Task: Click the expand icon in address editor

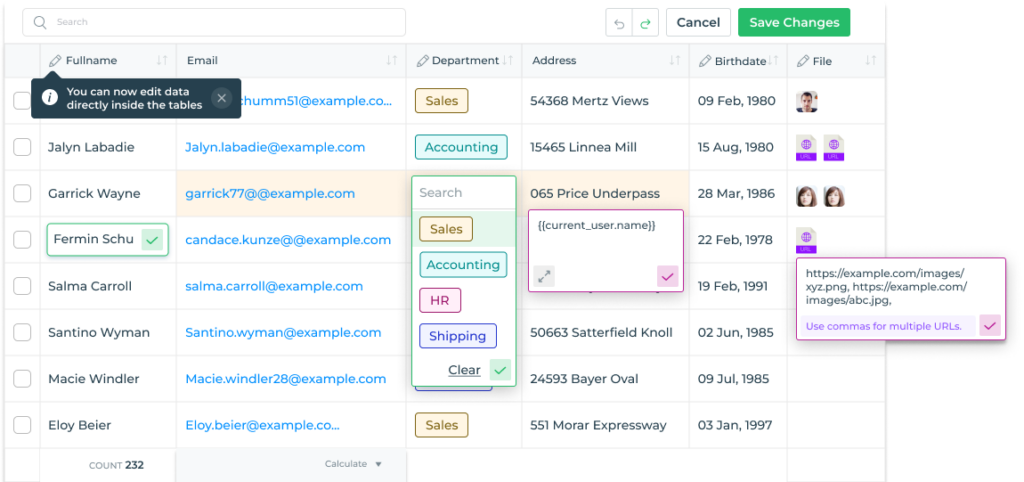Action: [544, 276]
